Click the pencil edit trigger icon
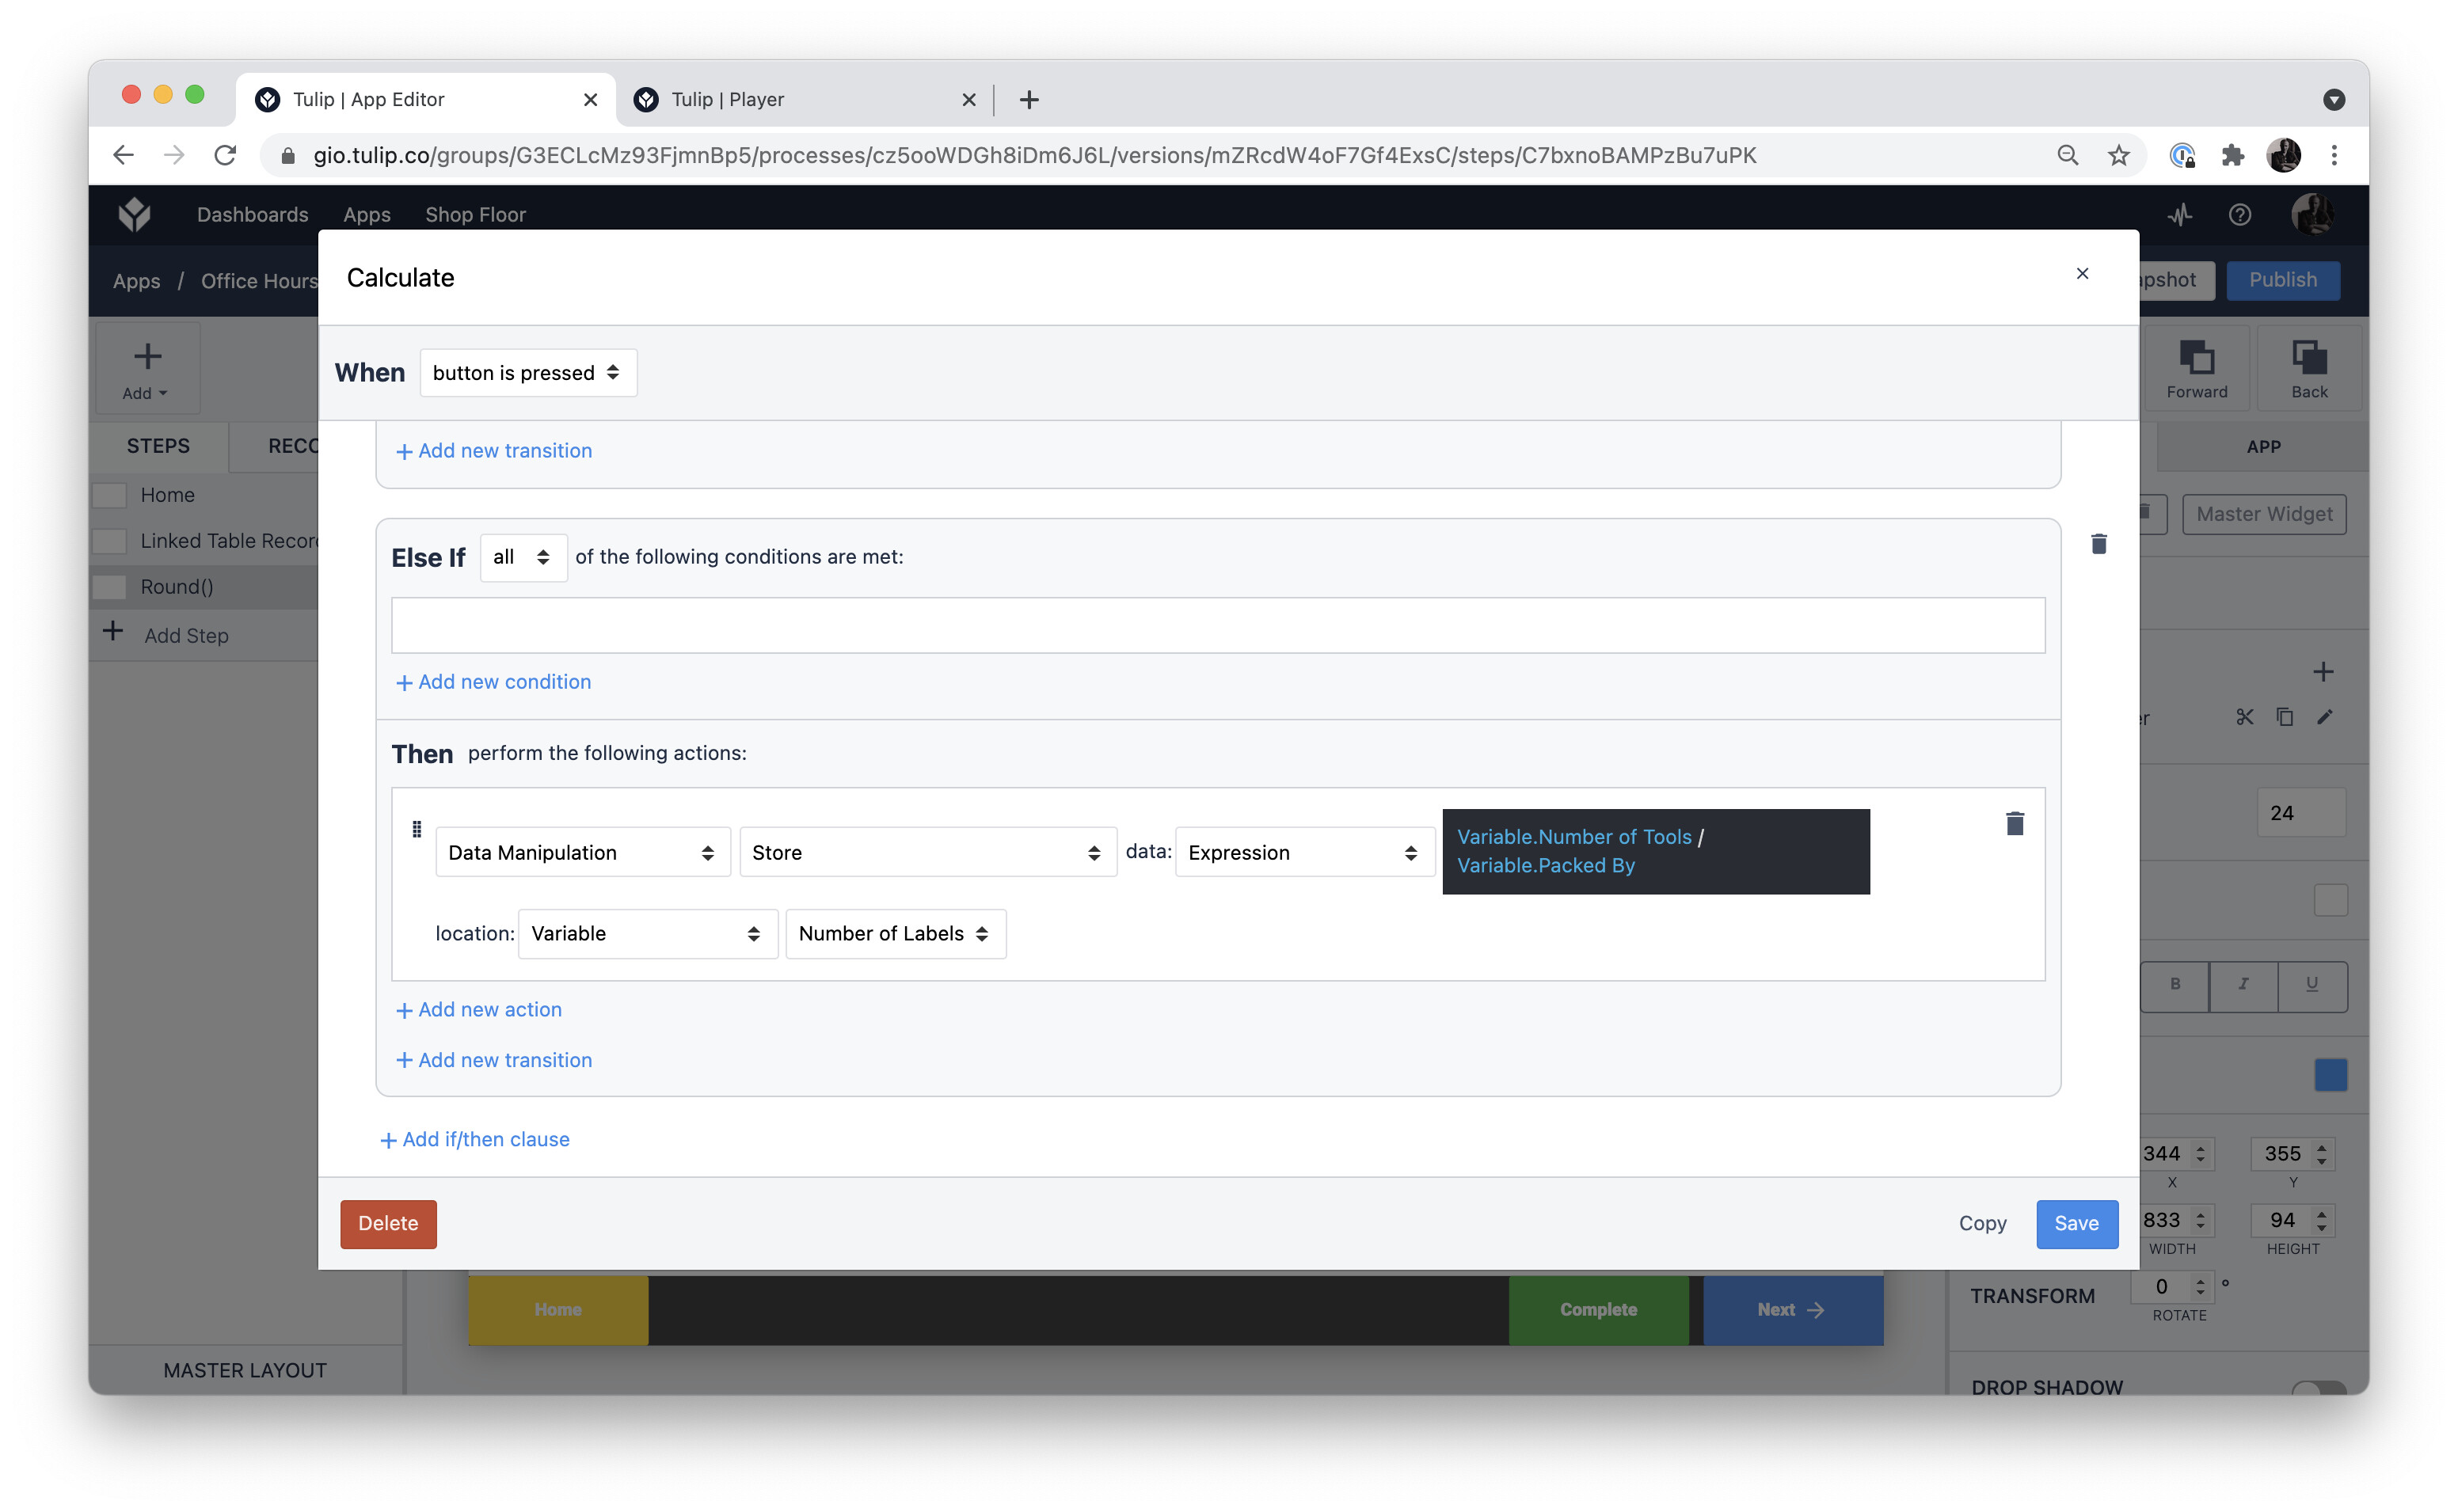Viewport: 2458px width, 1512px height. coord(2325,717)
